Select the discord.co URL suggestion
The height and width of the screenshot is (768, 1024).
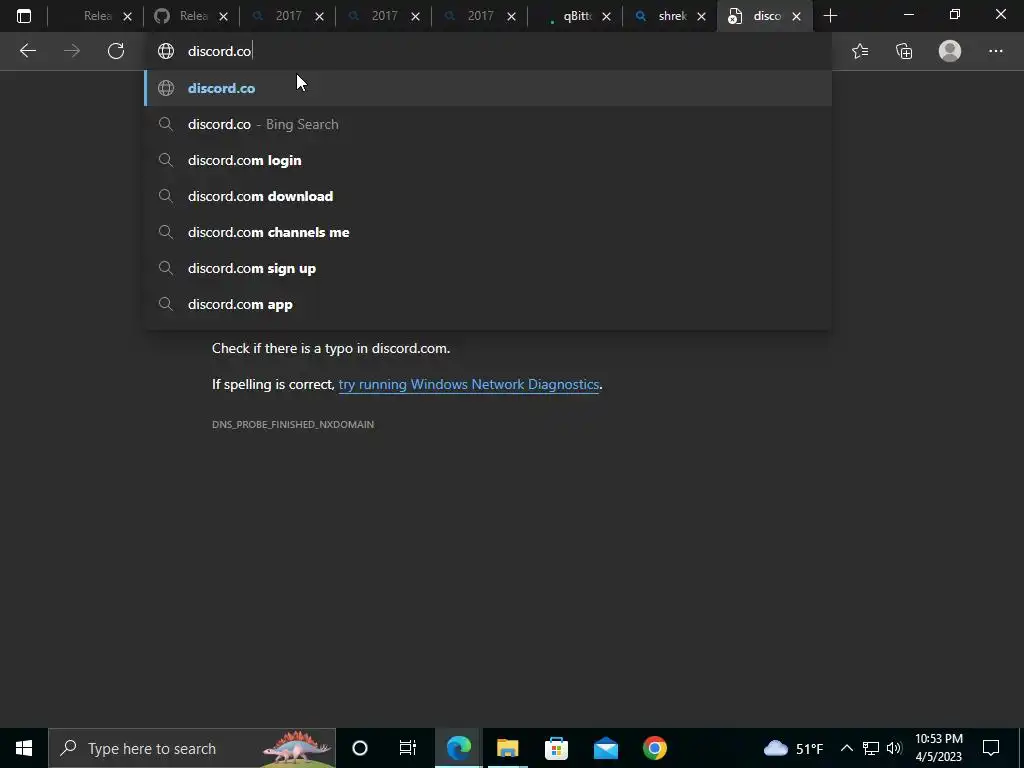tap(488, 88)
